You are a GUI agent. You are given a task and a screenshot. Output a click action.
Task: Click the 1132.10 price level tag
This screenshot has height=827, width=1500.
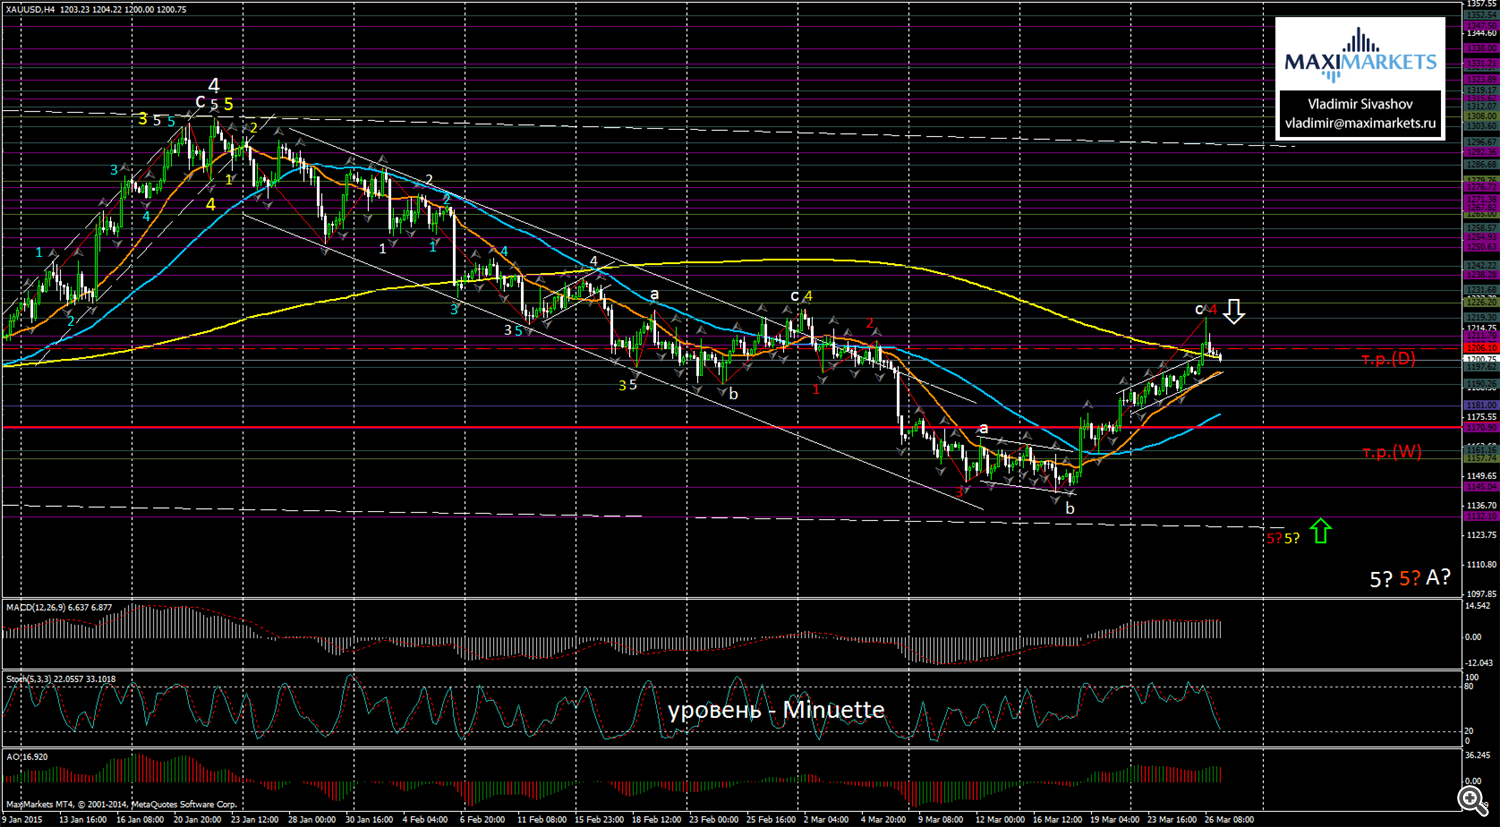(1481, 517)
